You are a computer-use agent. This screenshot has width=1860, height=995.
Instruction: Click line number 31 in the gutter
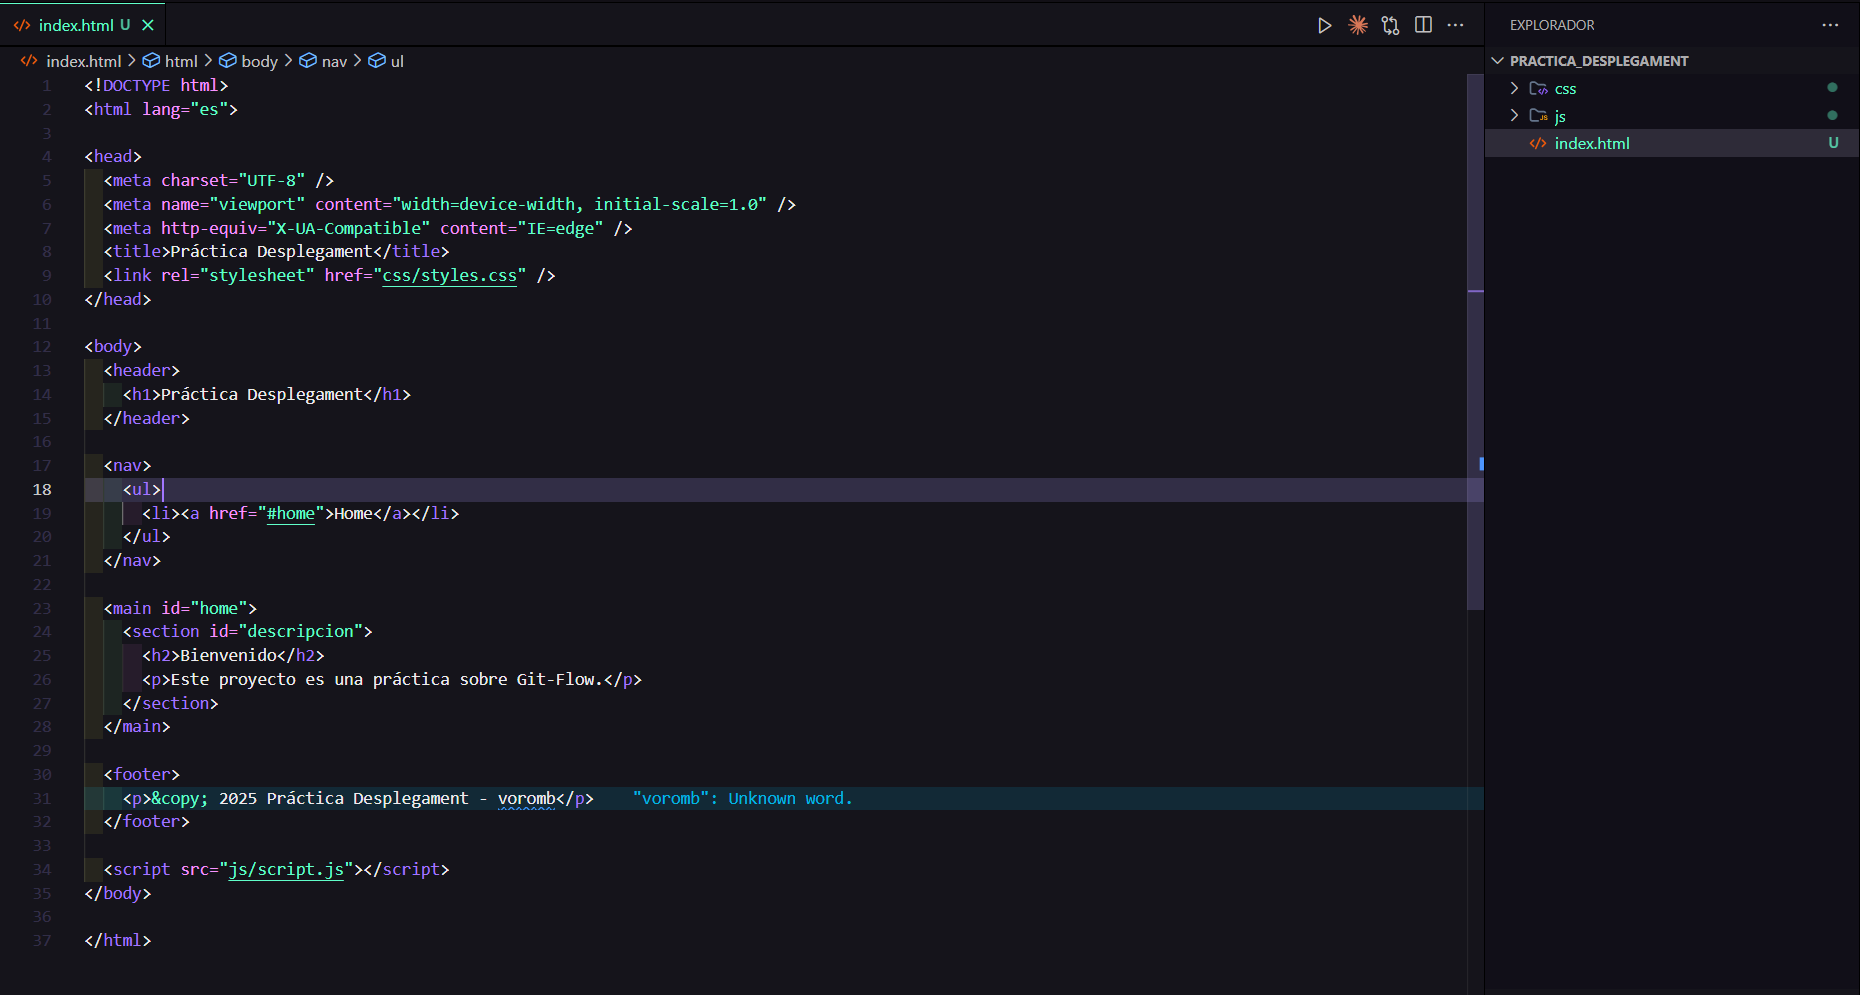(x=42, y=799)
